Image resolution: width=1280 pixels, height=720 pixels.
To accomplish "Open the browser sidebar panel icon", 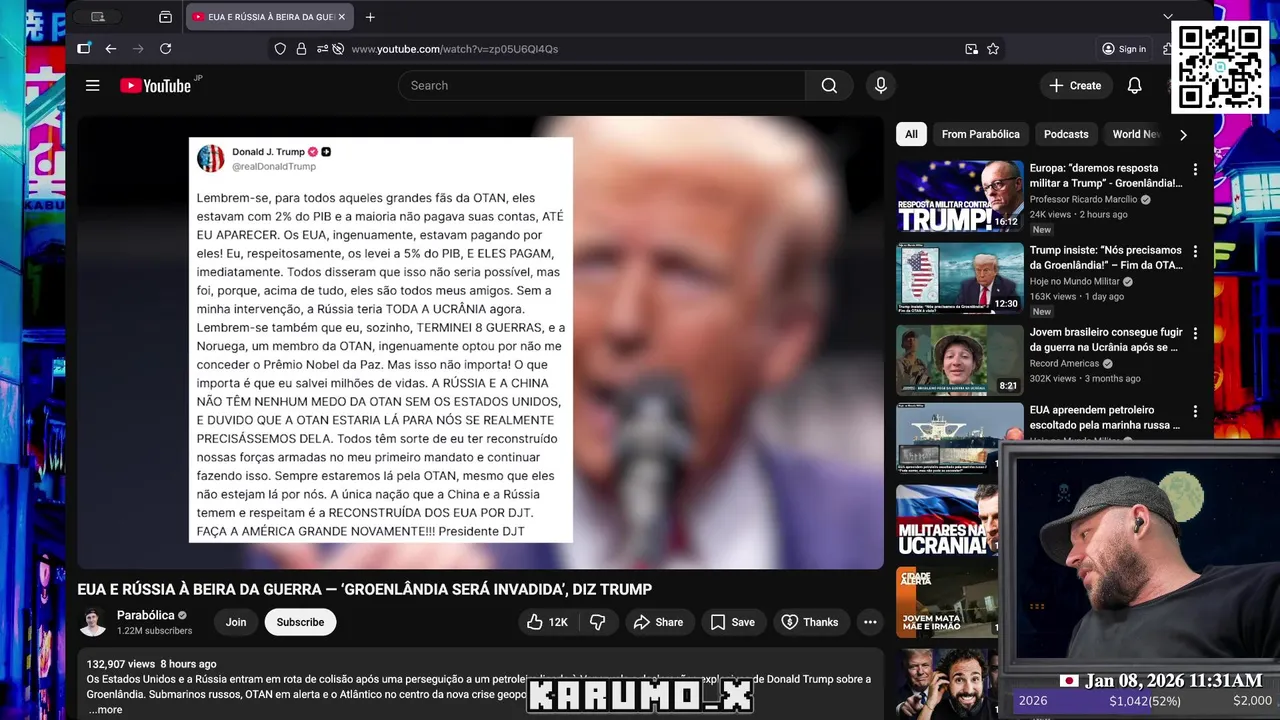I will (x=84, y=48).
